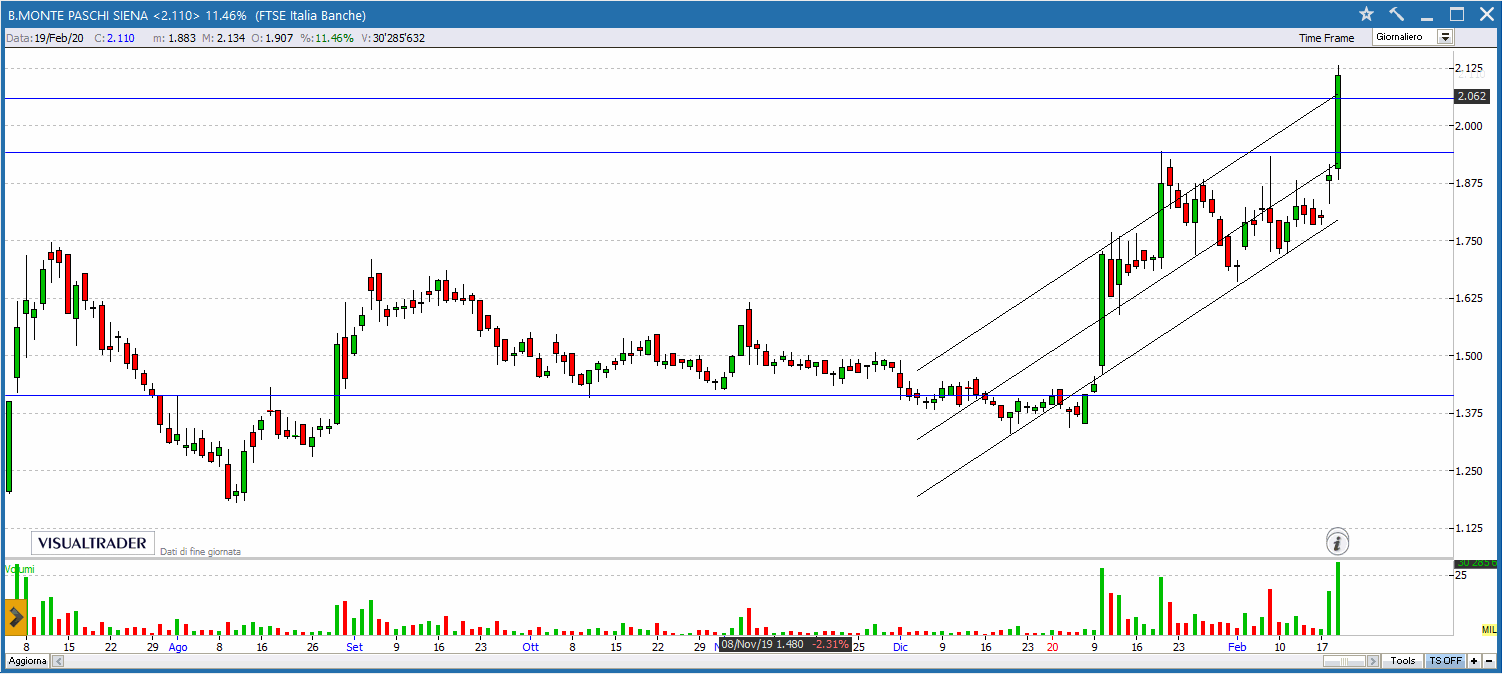The height and width of the screenshot is (674, 1502).
Task: Zoom out with the minus button
Action: tap(1489, 661)
